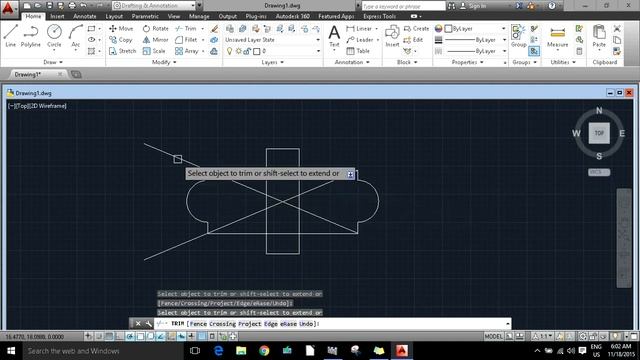Click the Copy tool
Image resolution: width=640 pixels, height=360 pixels.
point(120,40)
